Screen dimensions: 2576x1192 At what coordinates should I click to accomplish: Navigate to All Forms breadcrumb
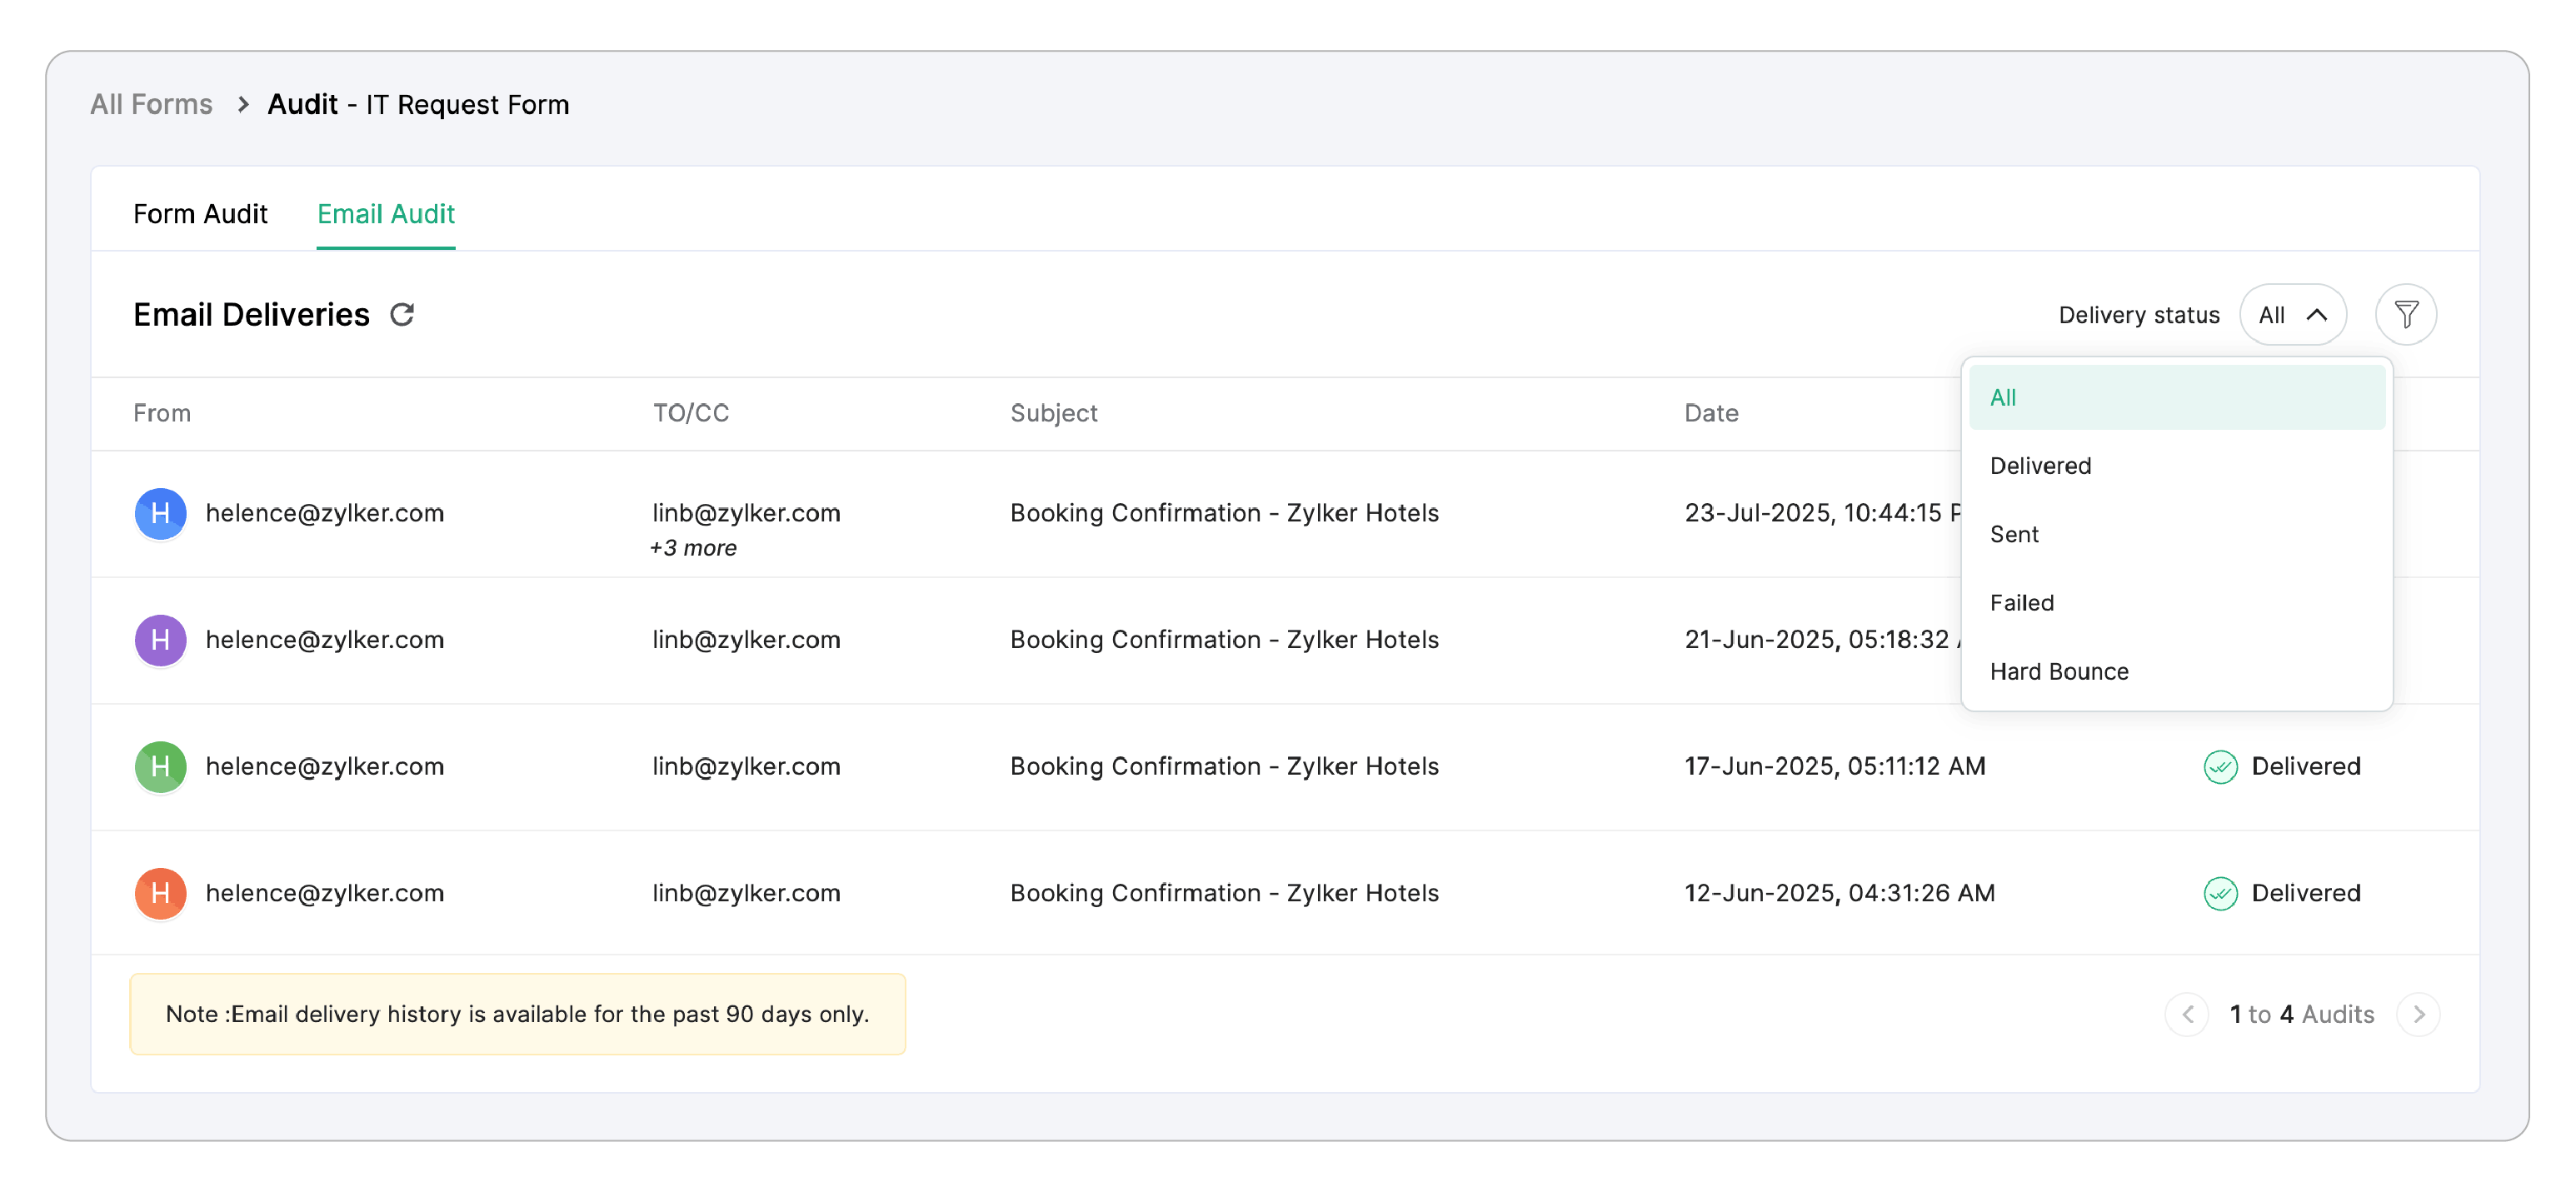[x=151, y=104]
